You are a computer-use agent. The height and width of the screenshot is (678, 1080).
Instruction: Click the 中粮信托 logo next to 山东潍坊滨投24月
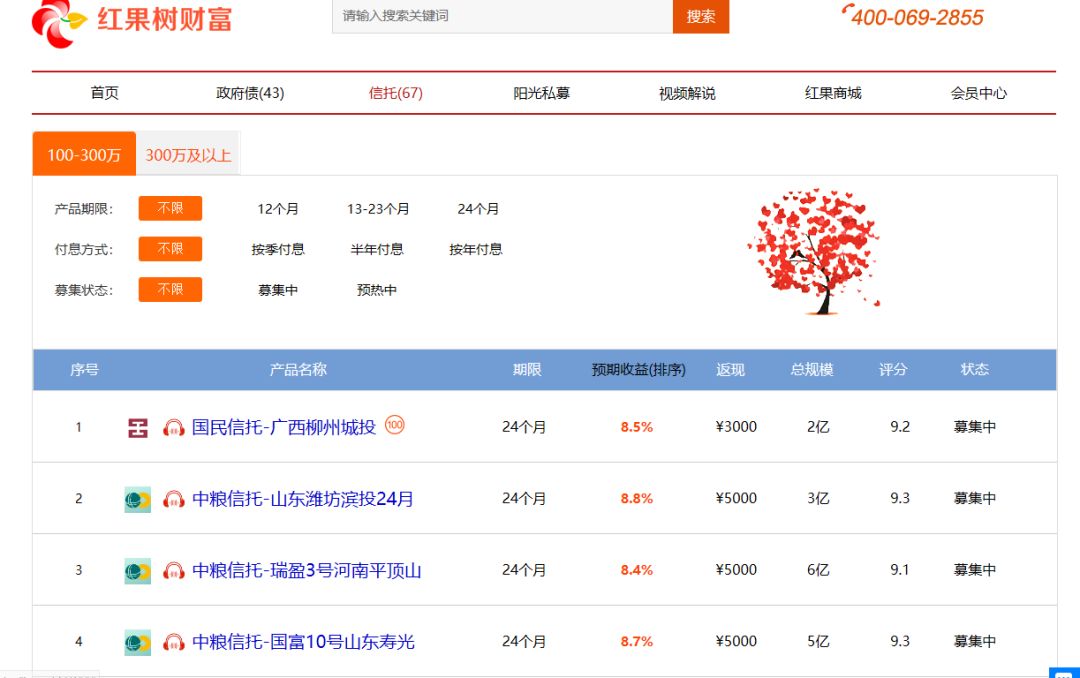point(137,498)
